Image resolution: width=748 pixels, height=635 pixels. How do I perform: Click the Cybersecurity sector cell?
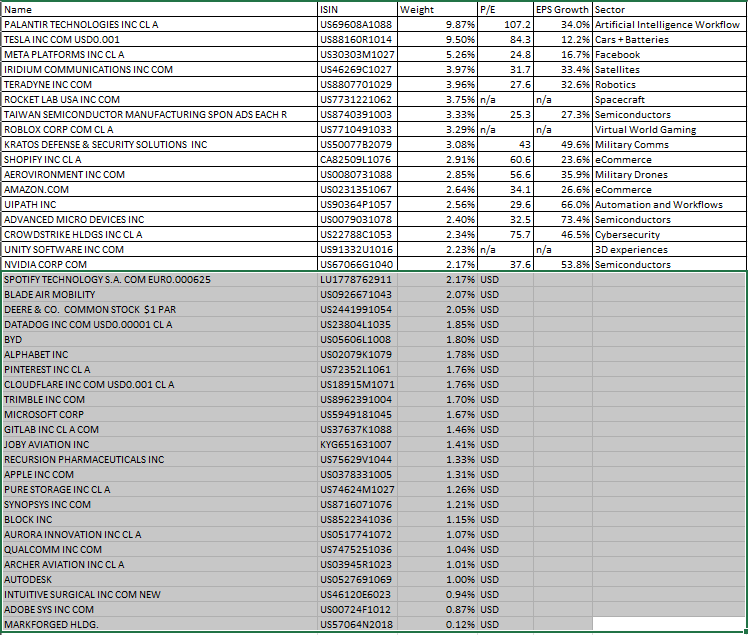670,235
